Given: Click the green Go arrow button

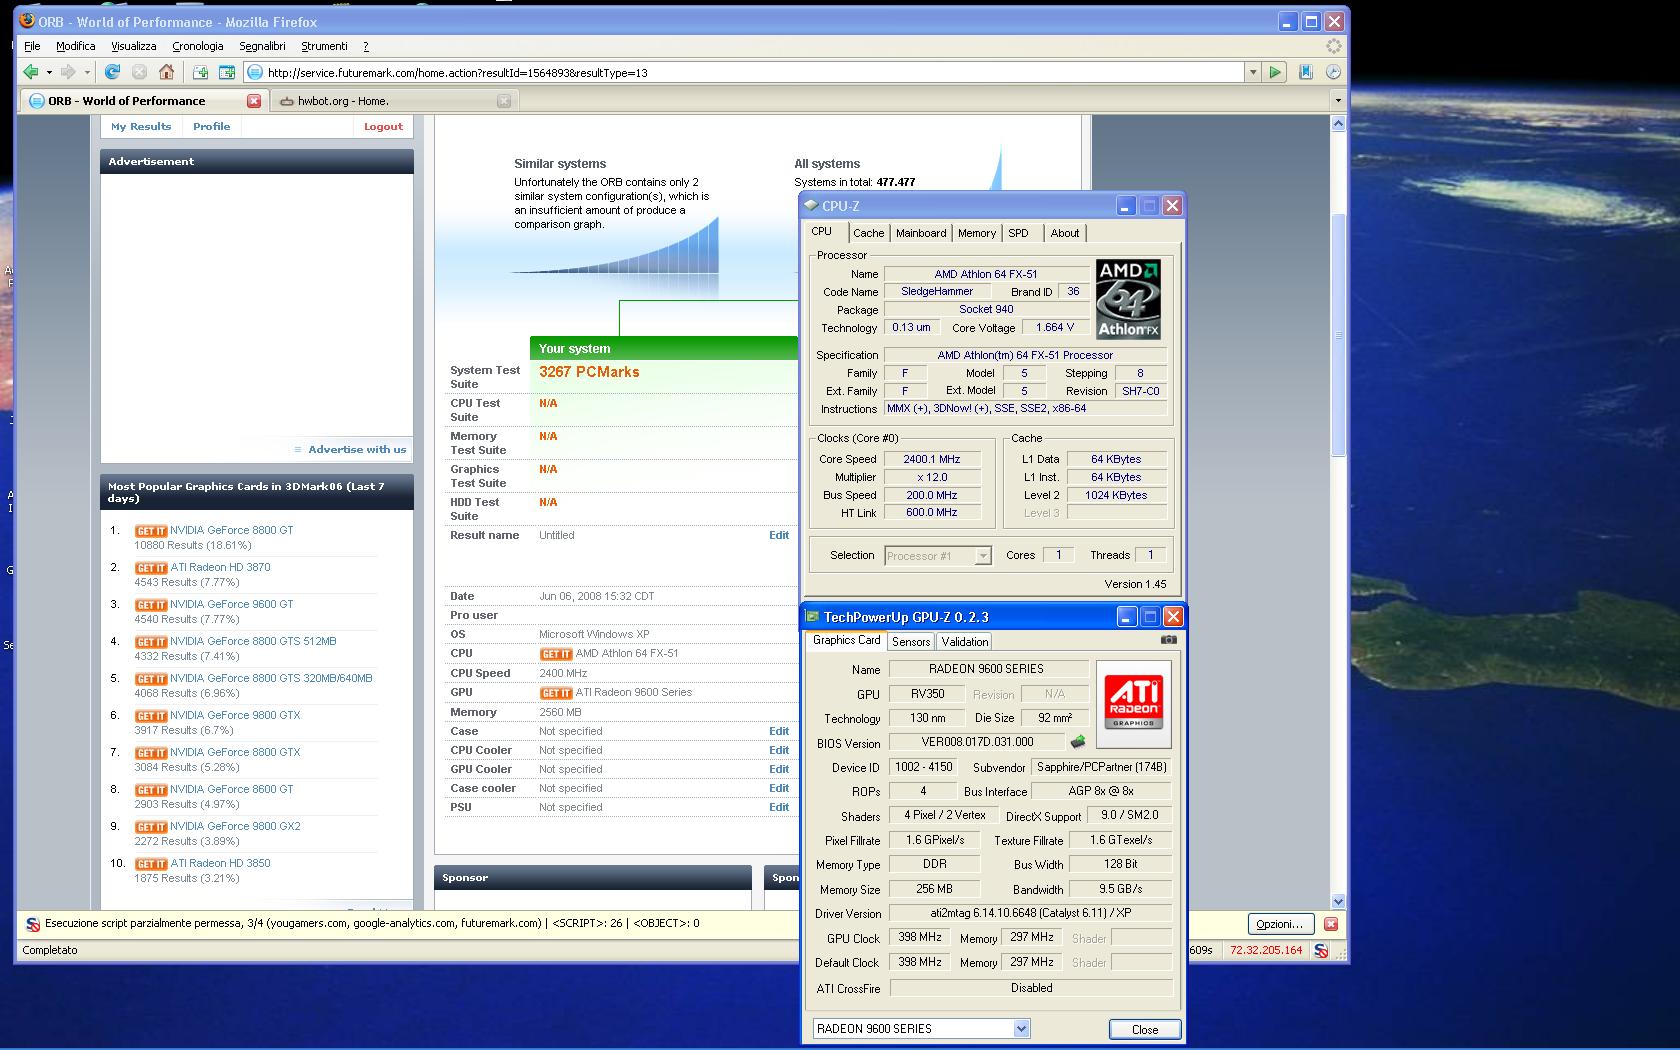Looking at the screenshot, I should click(x=1275, y=72).
